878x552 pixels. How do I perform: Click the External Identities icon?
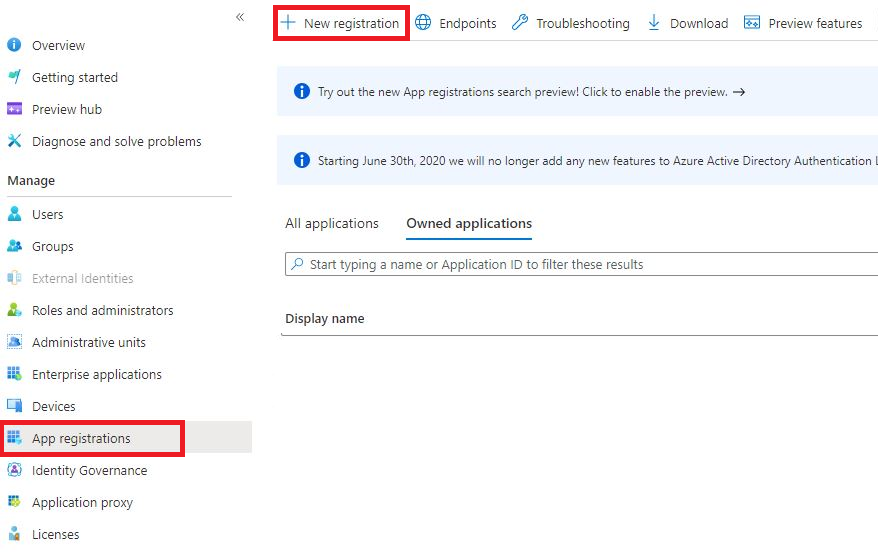click(15, 278)
